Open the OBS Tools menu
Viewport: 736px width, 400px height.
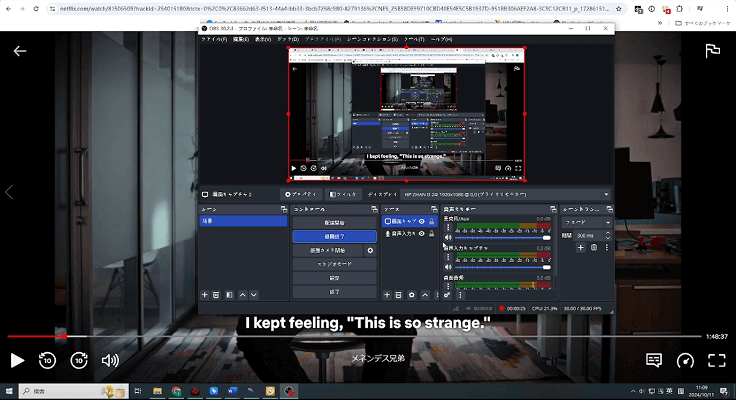pos(414,39)
